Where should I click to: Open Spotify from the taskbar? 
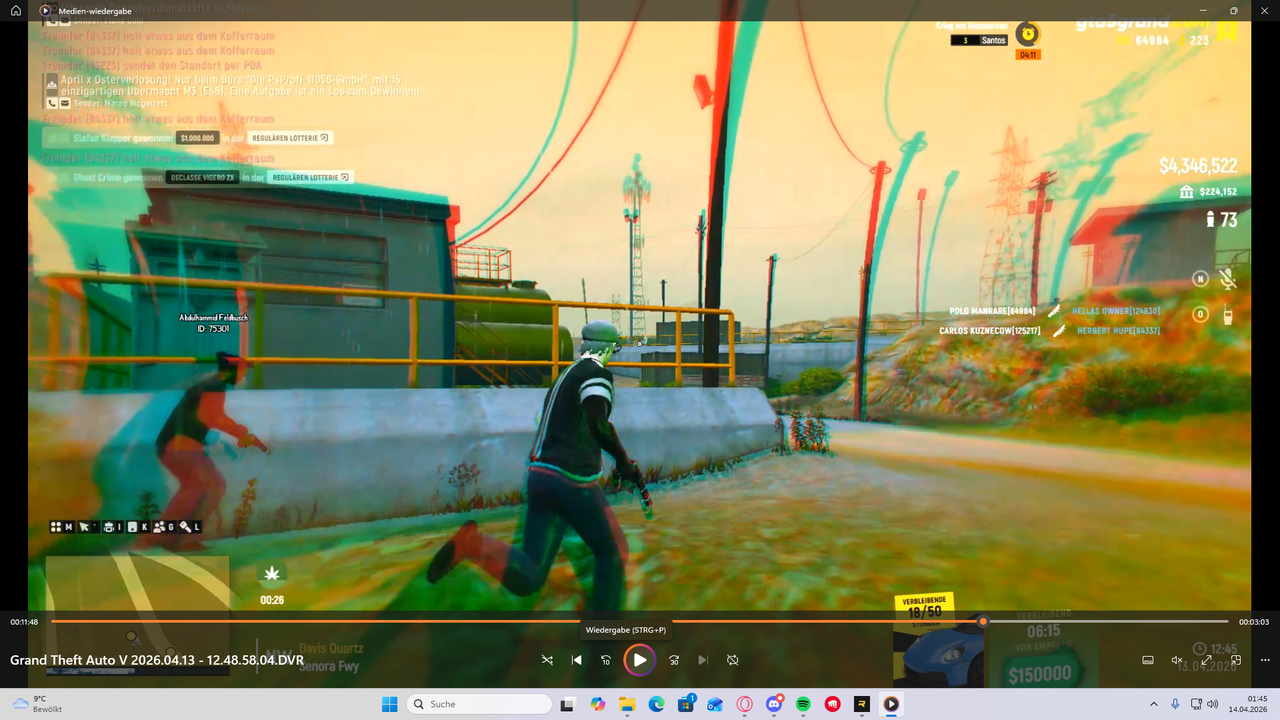click(803, 704)
